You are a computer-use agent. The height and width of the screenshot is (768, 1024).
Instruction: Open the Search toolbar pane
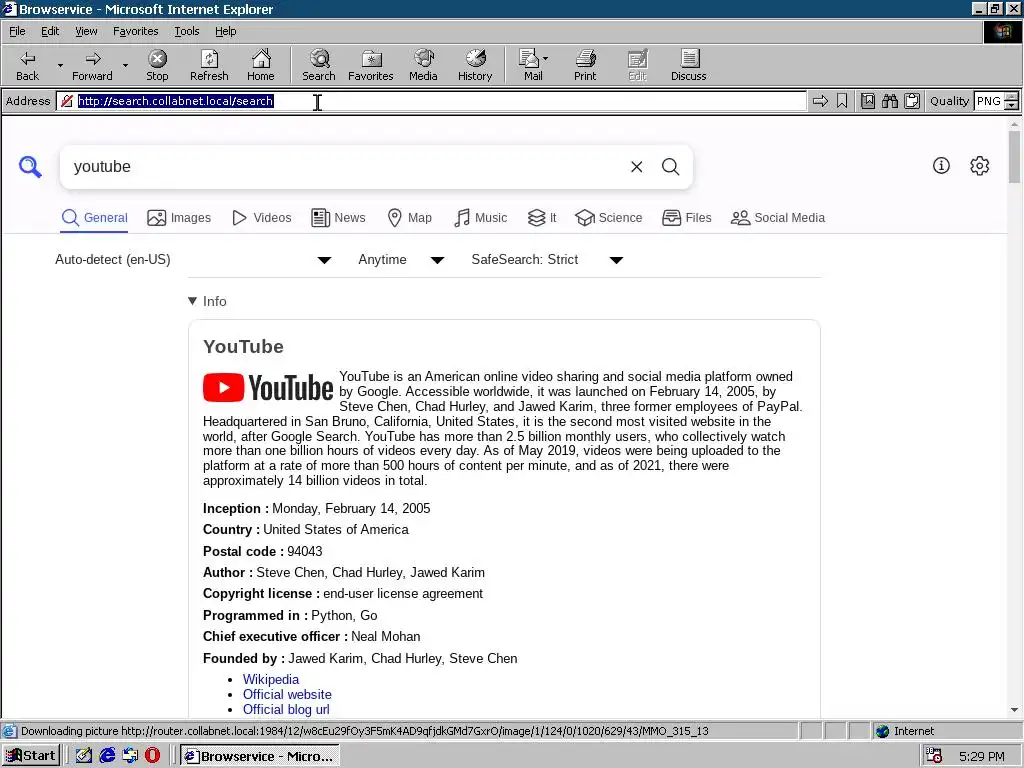coord(319,65)
